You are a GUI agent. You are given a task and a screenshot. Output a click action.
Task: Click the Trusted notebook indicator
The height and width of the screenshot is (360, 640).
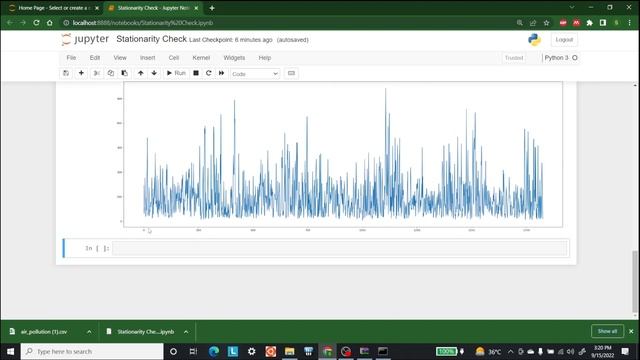(514, 58)
